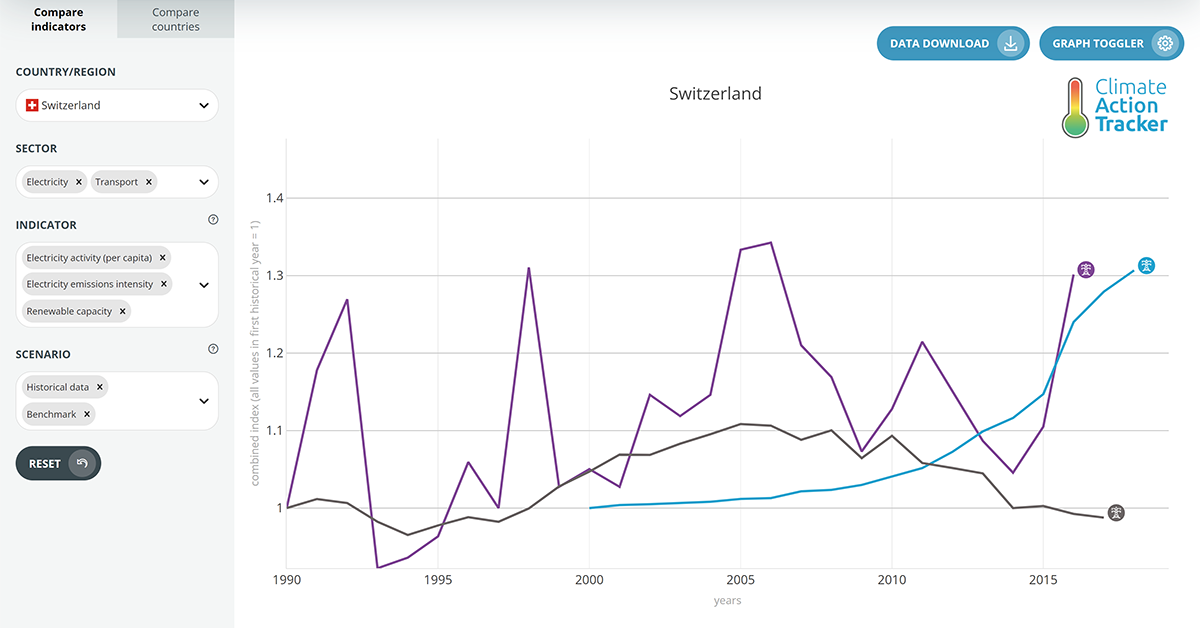Expand the Sector selection dropdown
This screenshot has height=628, width=1200.
(x=203, y=181)
